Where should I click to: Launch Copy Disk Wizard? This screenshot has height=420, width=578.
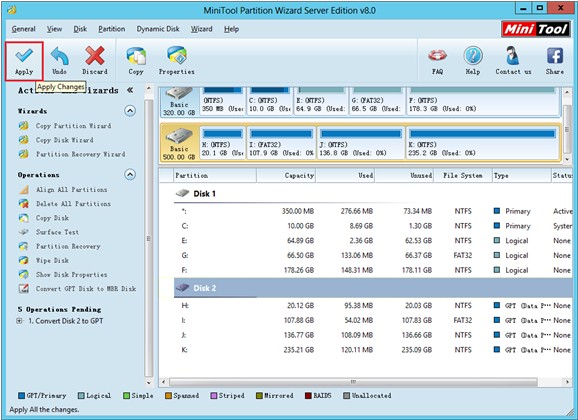click(x=65, y=140)
